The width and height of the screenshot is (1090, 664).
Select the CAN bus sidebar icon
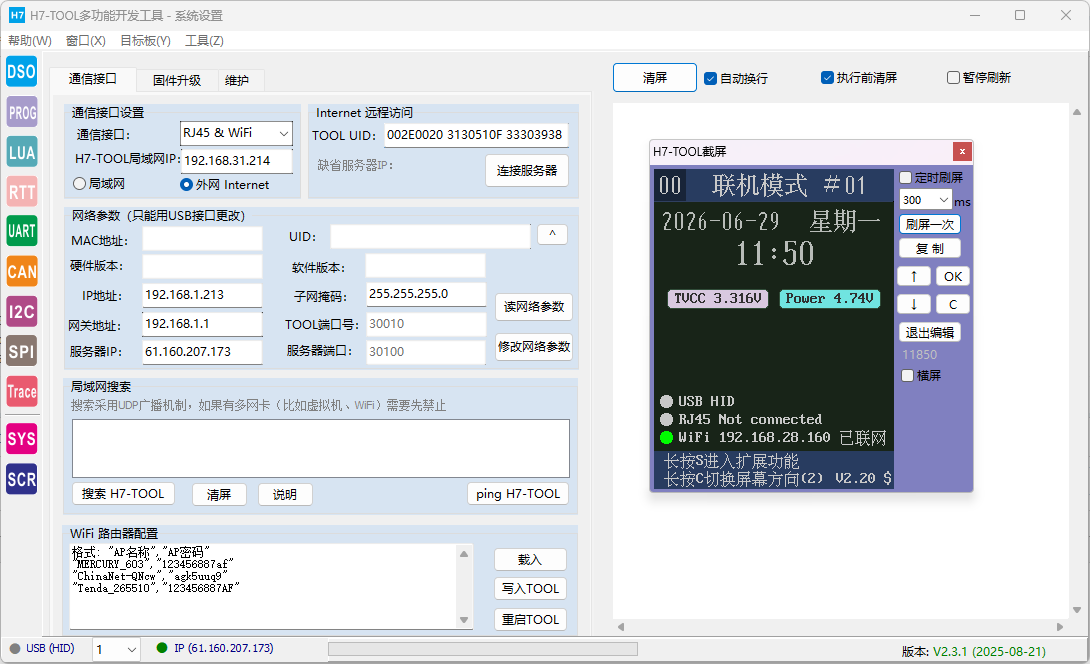pos(22,272)
